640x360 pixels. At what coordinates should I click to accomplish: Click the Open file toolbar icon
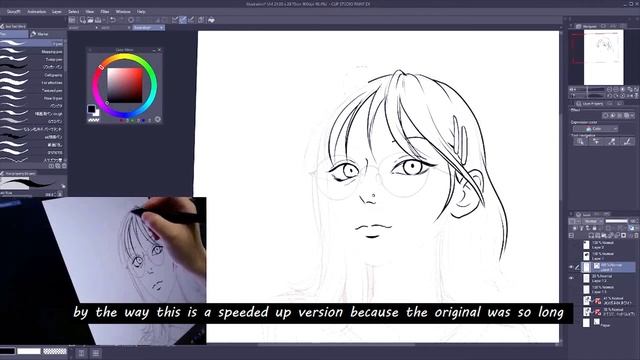(90, 20)
